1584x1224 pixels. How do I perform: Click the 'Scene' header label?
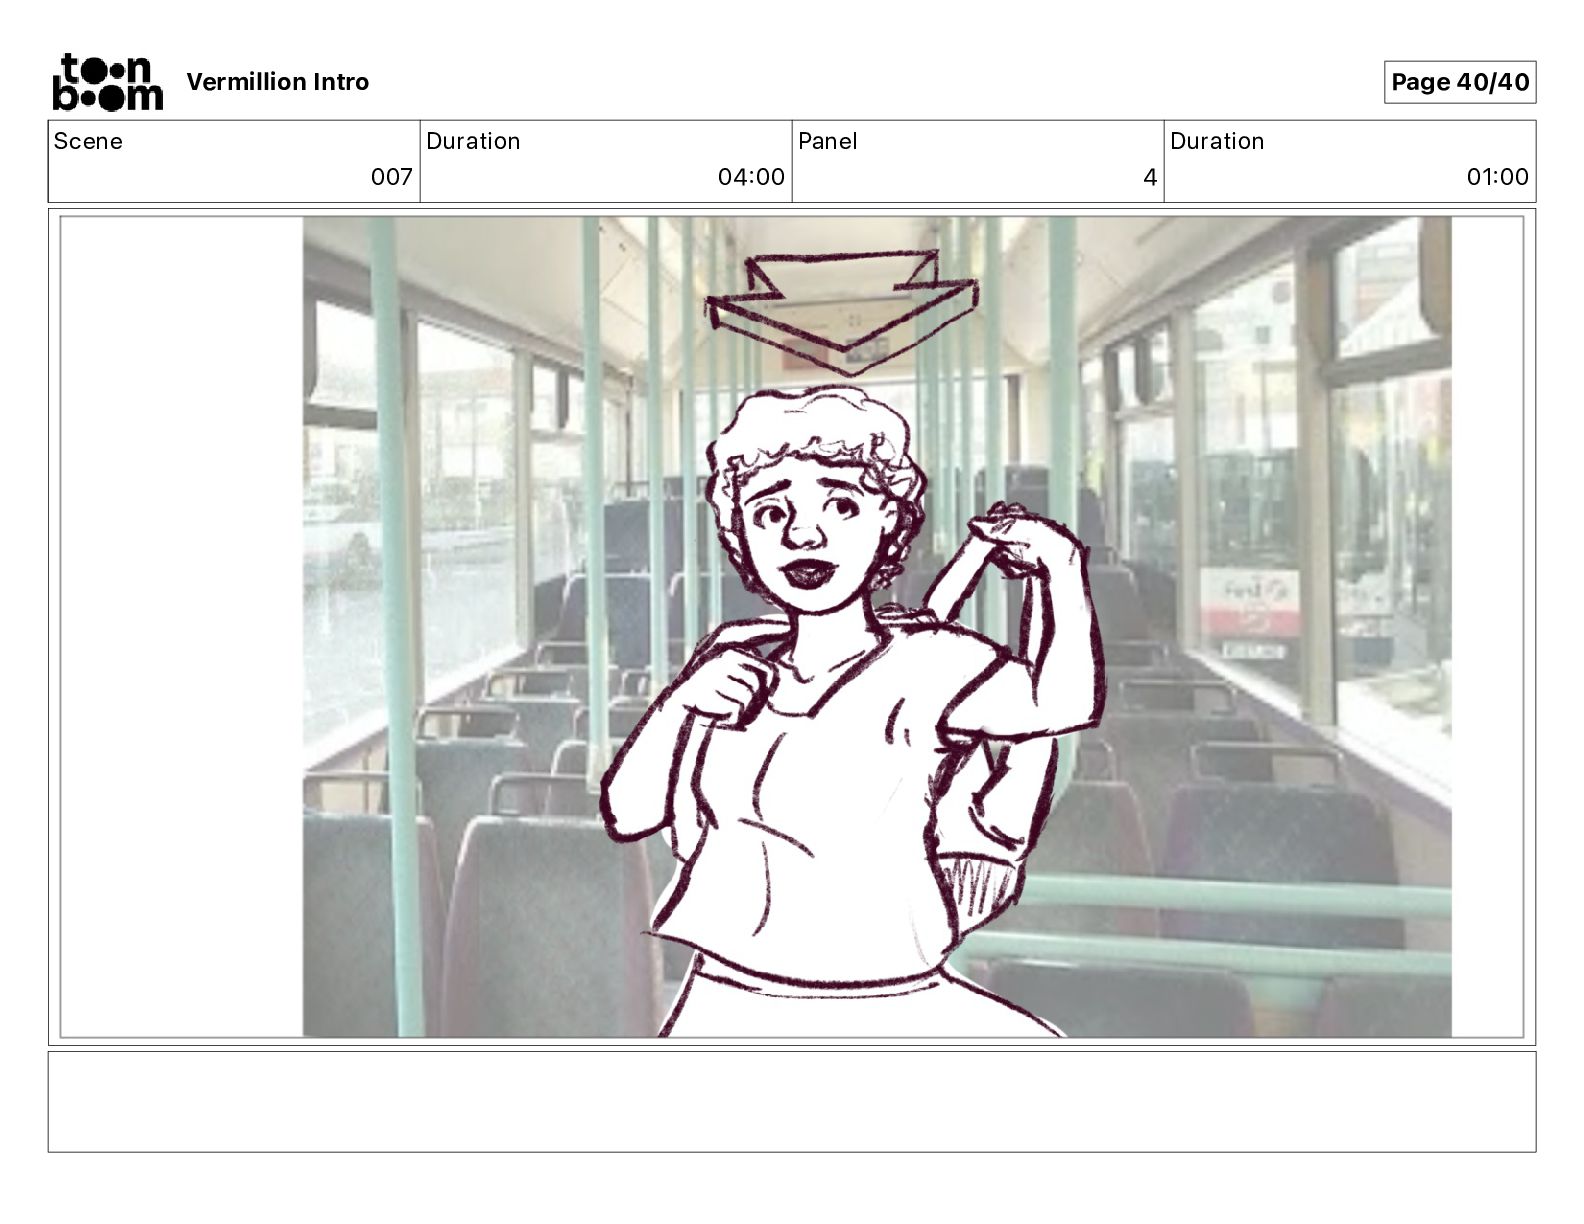pos(88,141)
